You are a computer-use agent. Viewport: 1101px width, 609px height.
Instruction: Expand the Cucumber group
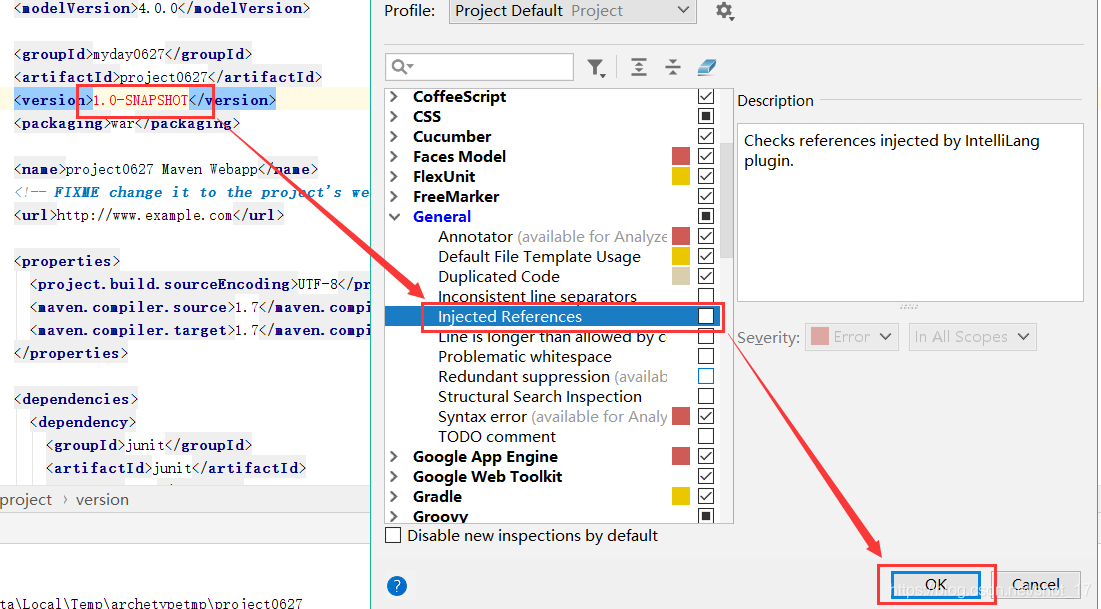[394, 136]
